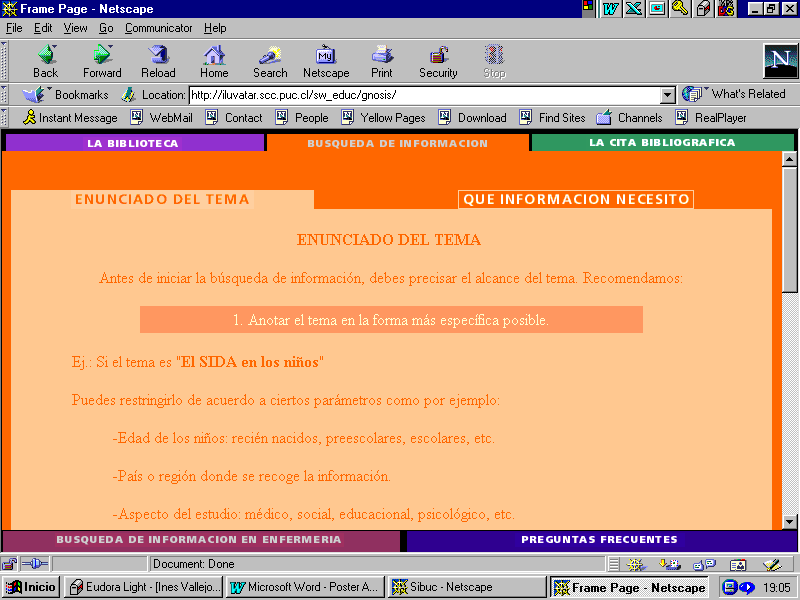Open LA CITA BIBLIOGRAFICA tab
This screenshot has height=600, width=800.
661,143
